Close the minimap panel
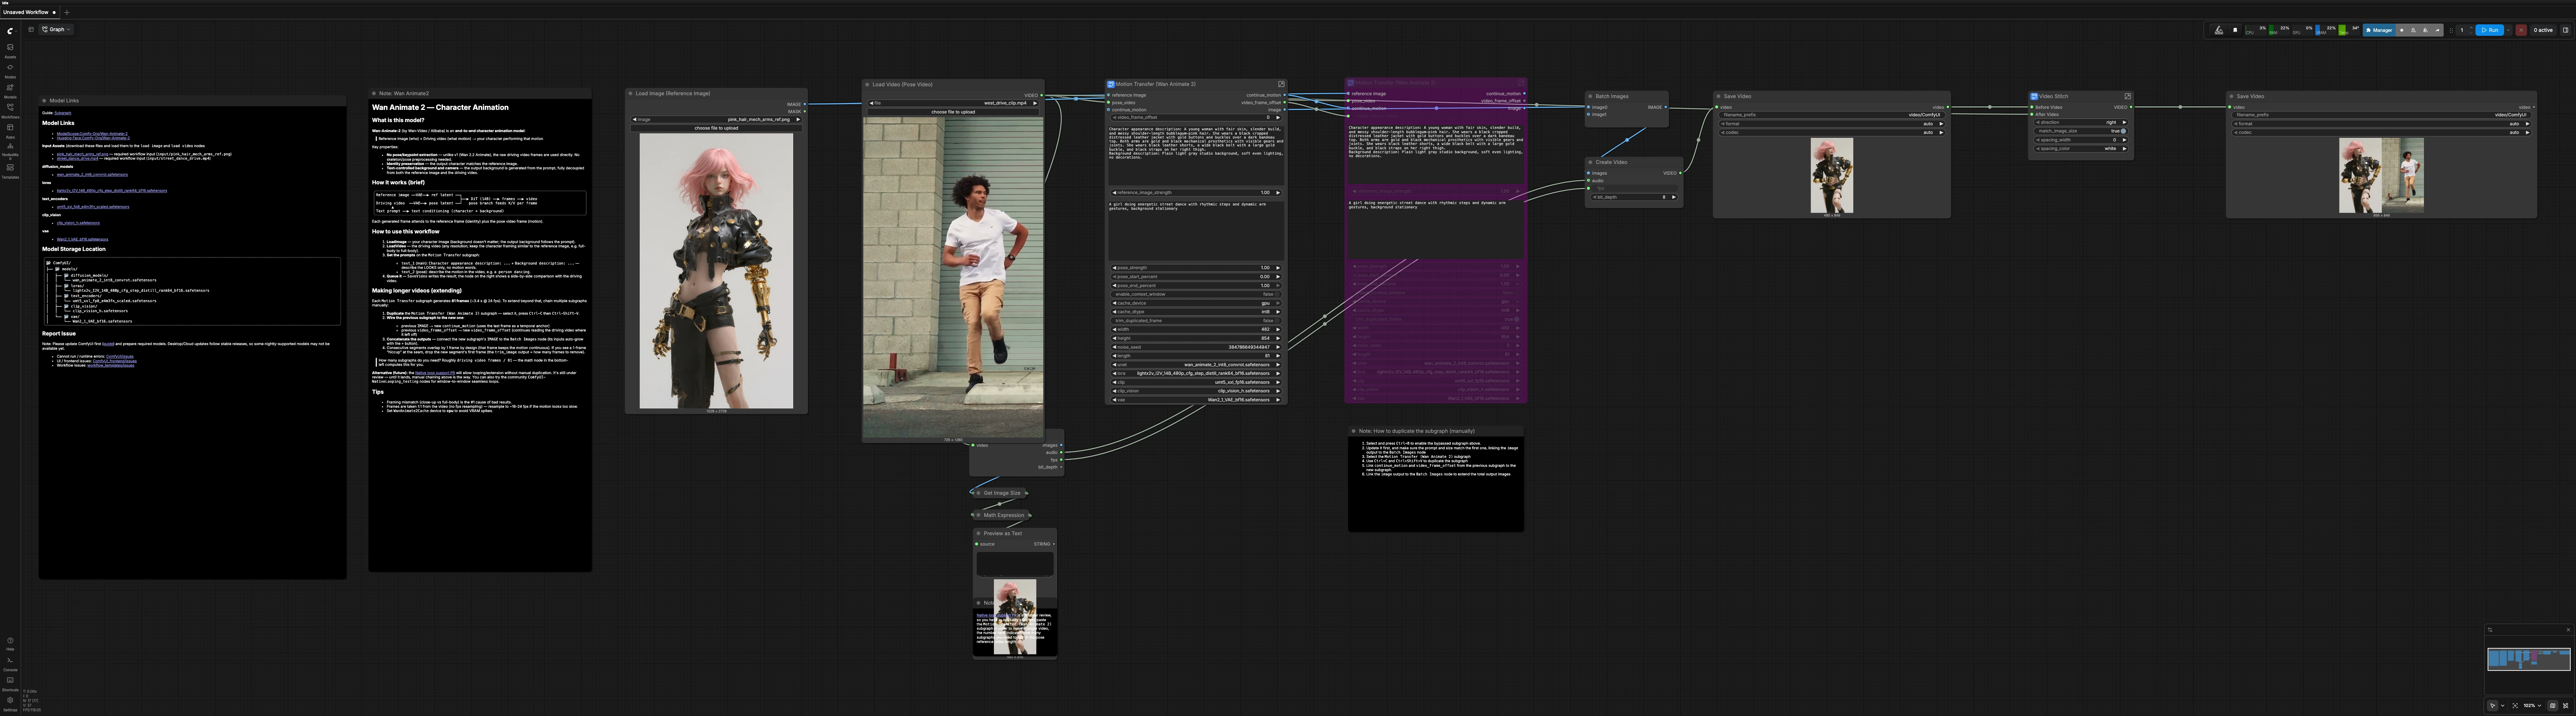 pos(2568,630)
